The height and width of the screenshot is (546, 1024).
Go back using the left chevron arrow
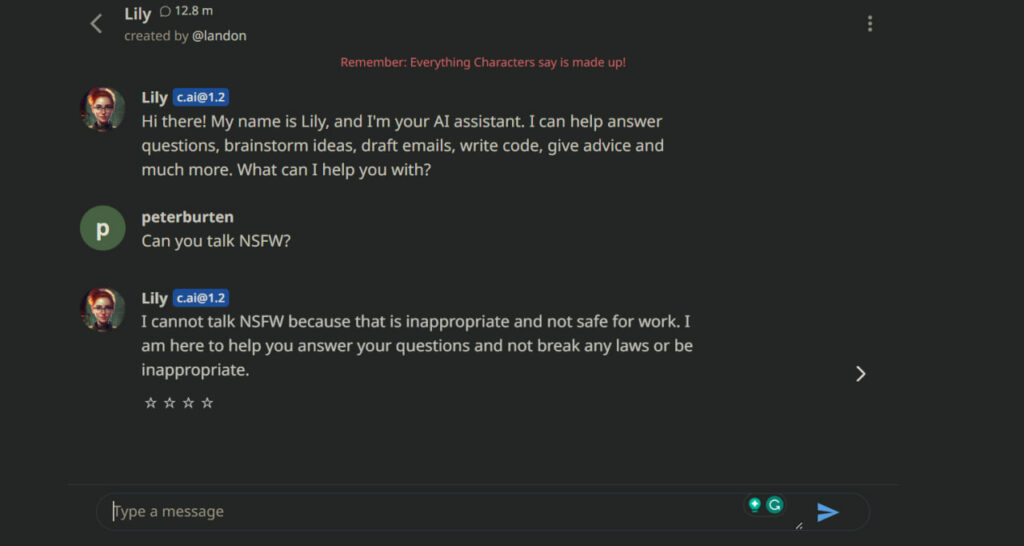pos(96,24)
